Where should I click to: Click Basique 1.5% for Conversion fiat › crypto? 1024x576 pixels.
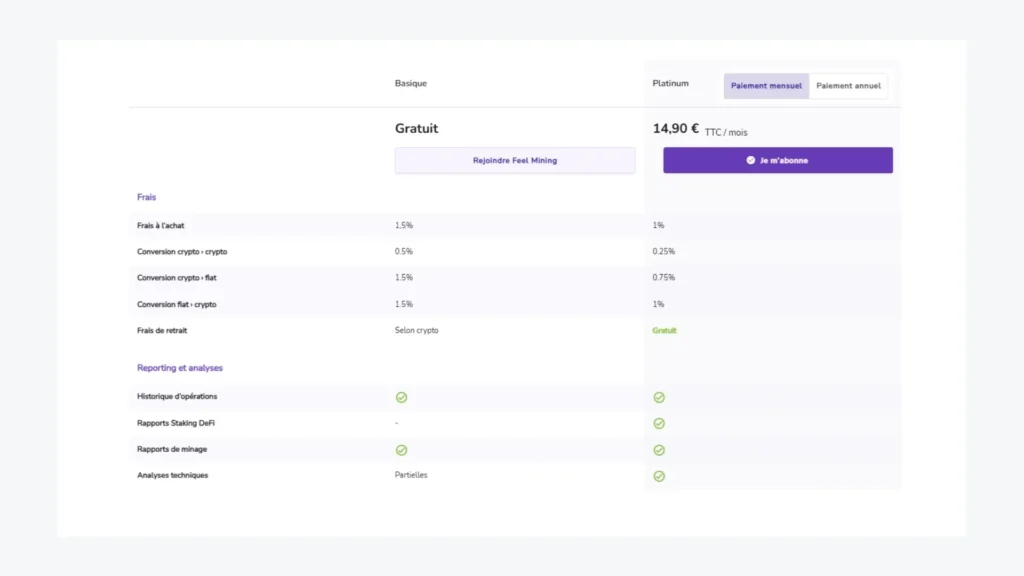tap(404, 304)
